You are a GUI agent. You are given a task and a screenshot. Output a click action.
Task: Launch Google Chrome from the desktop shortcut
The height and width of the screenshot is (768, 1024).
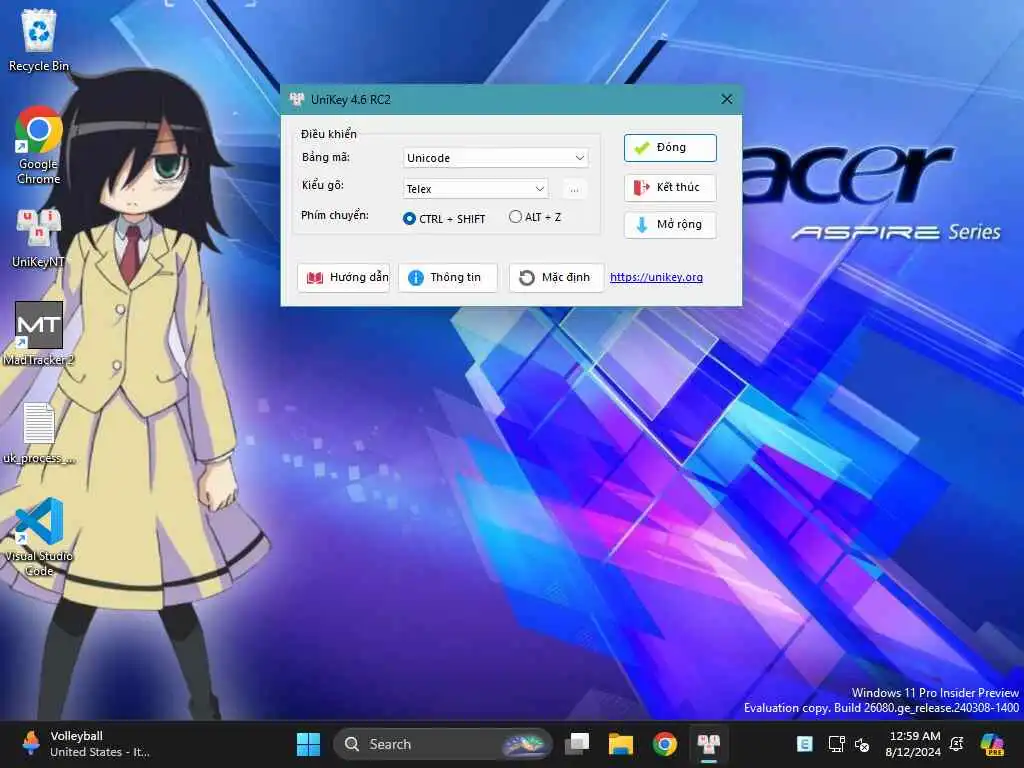click(x=39, y=145)
